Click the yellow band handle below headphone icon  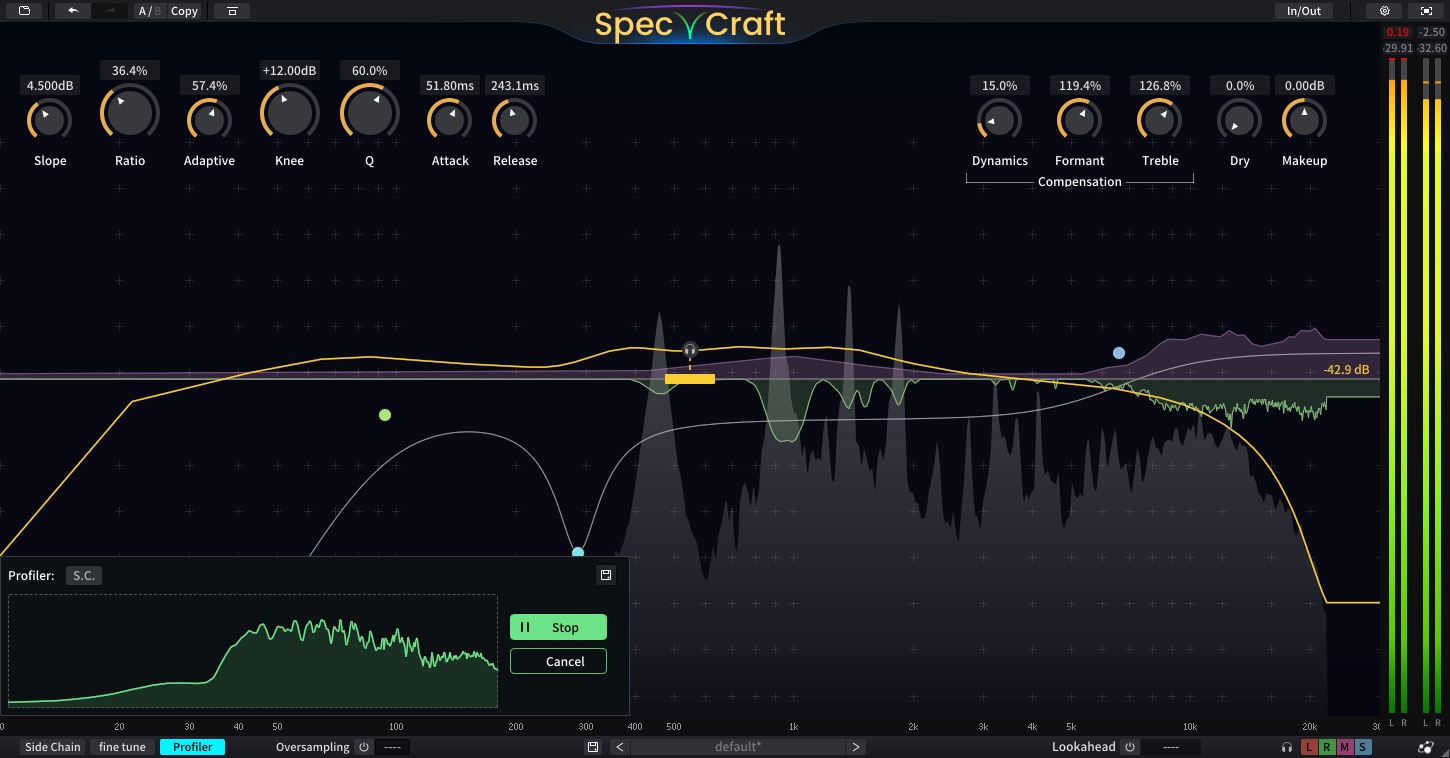pos(690,379)
